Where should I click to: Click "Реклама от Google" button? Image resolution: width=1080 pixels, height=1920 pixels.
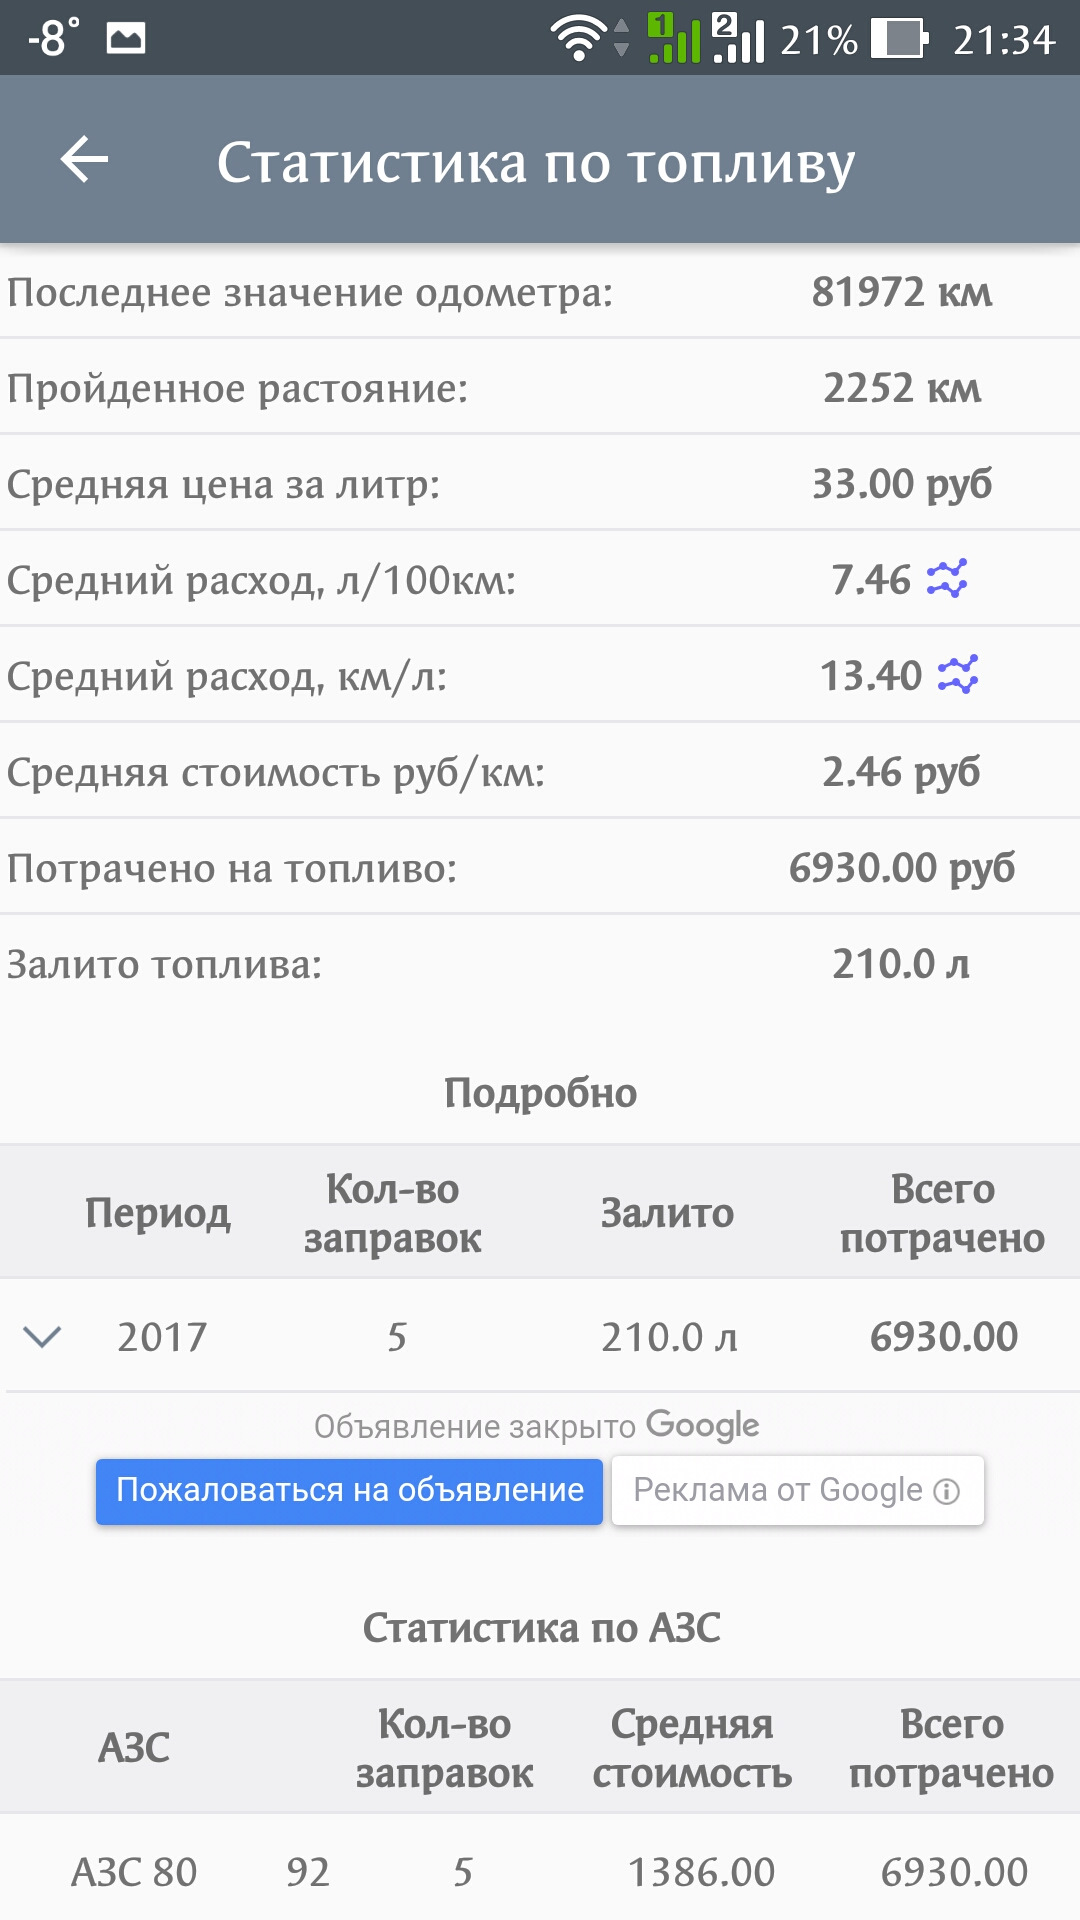coord(797,1490)
